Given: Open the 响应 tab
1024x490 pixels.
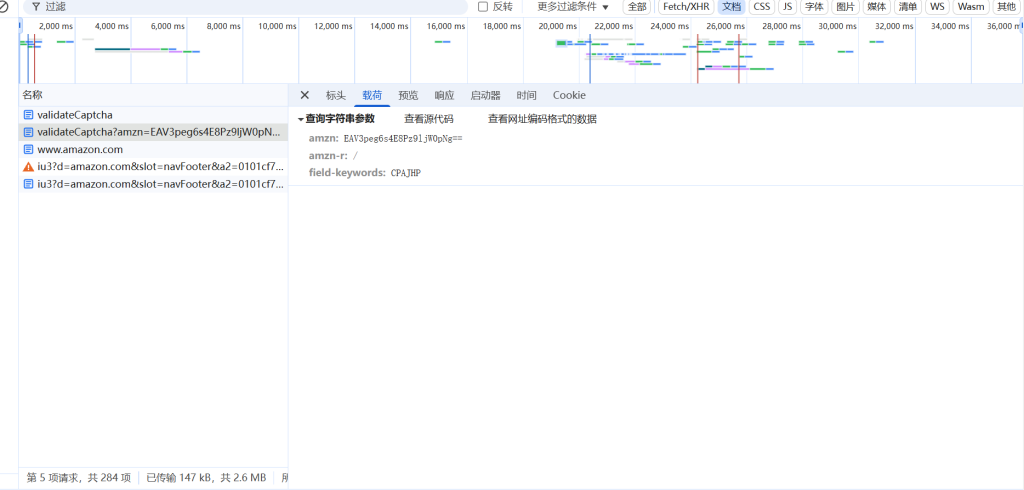Looking at the screenshot, I should (444, 95).
